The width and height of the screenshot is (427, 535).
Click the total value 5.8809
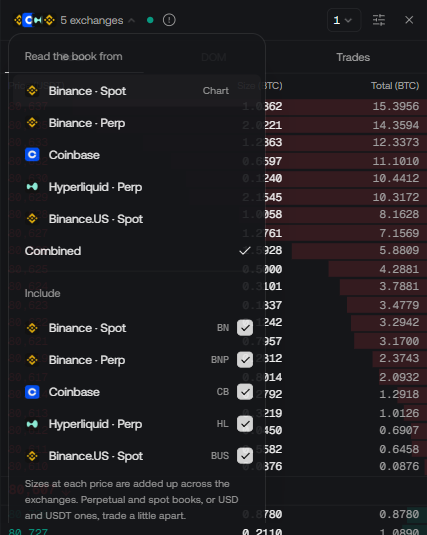pos(399,250)
